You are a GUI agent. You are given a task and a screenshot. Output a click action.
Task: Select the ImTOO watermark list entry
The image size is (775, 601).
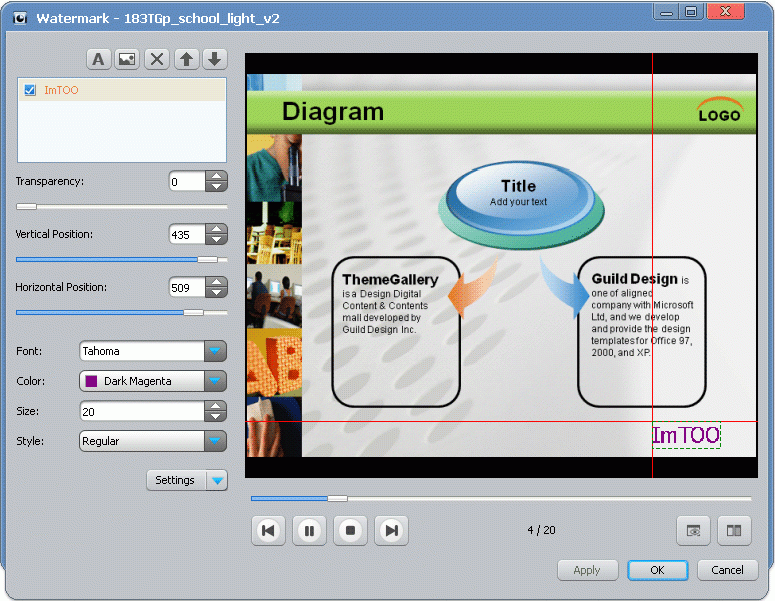122,90
